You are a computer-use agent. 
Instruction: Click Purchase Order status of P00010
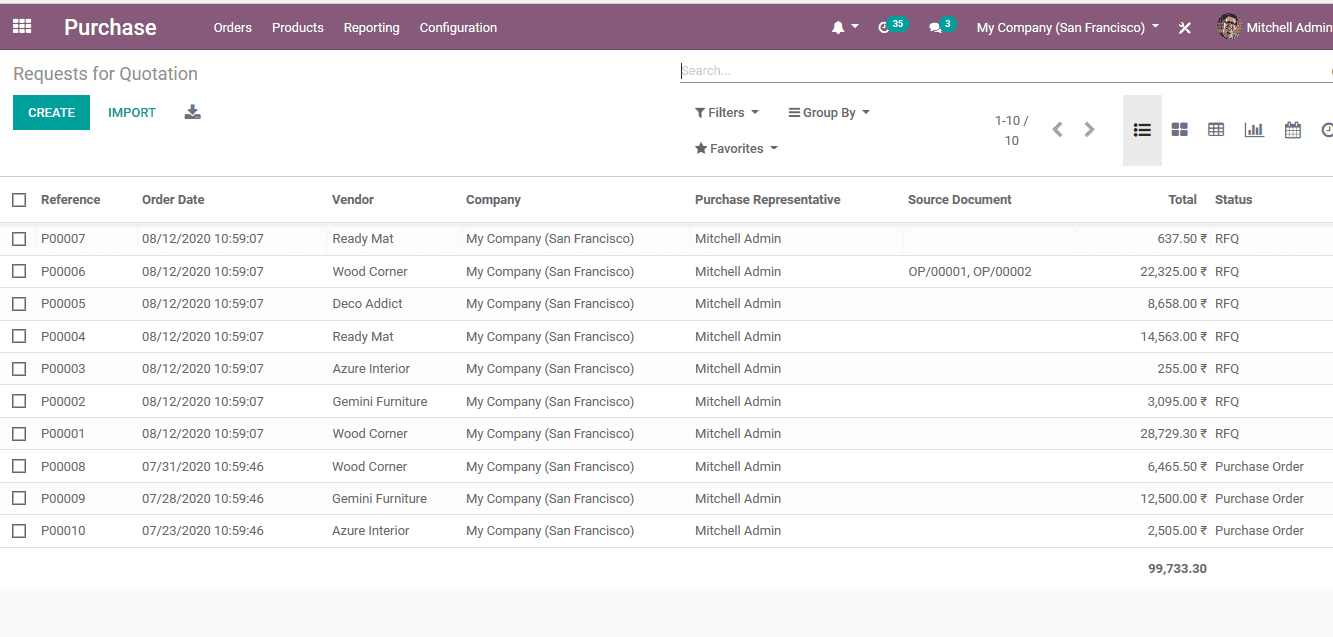(x=1259, y=531)
